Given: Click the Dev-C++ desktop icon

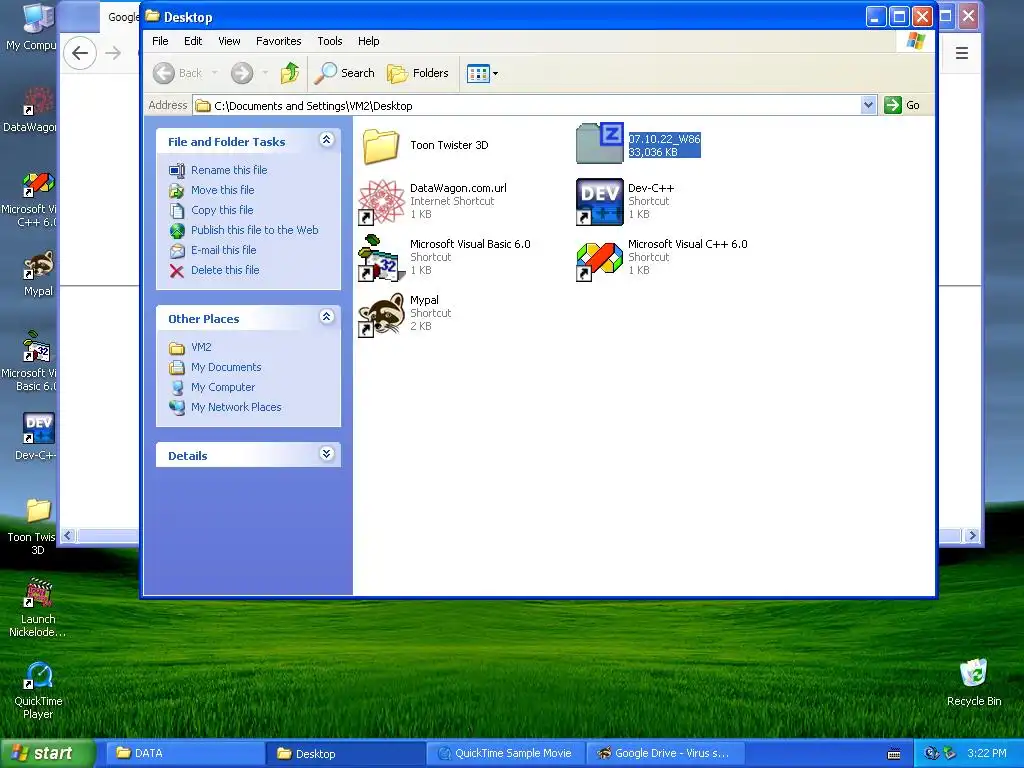Looking at the screenshot, I should tap(38, 429).
